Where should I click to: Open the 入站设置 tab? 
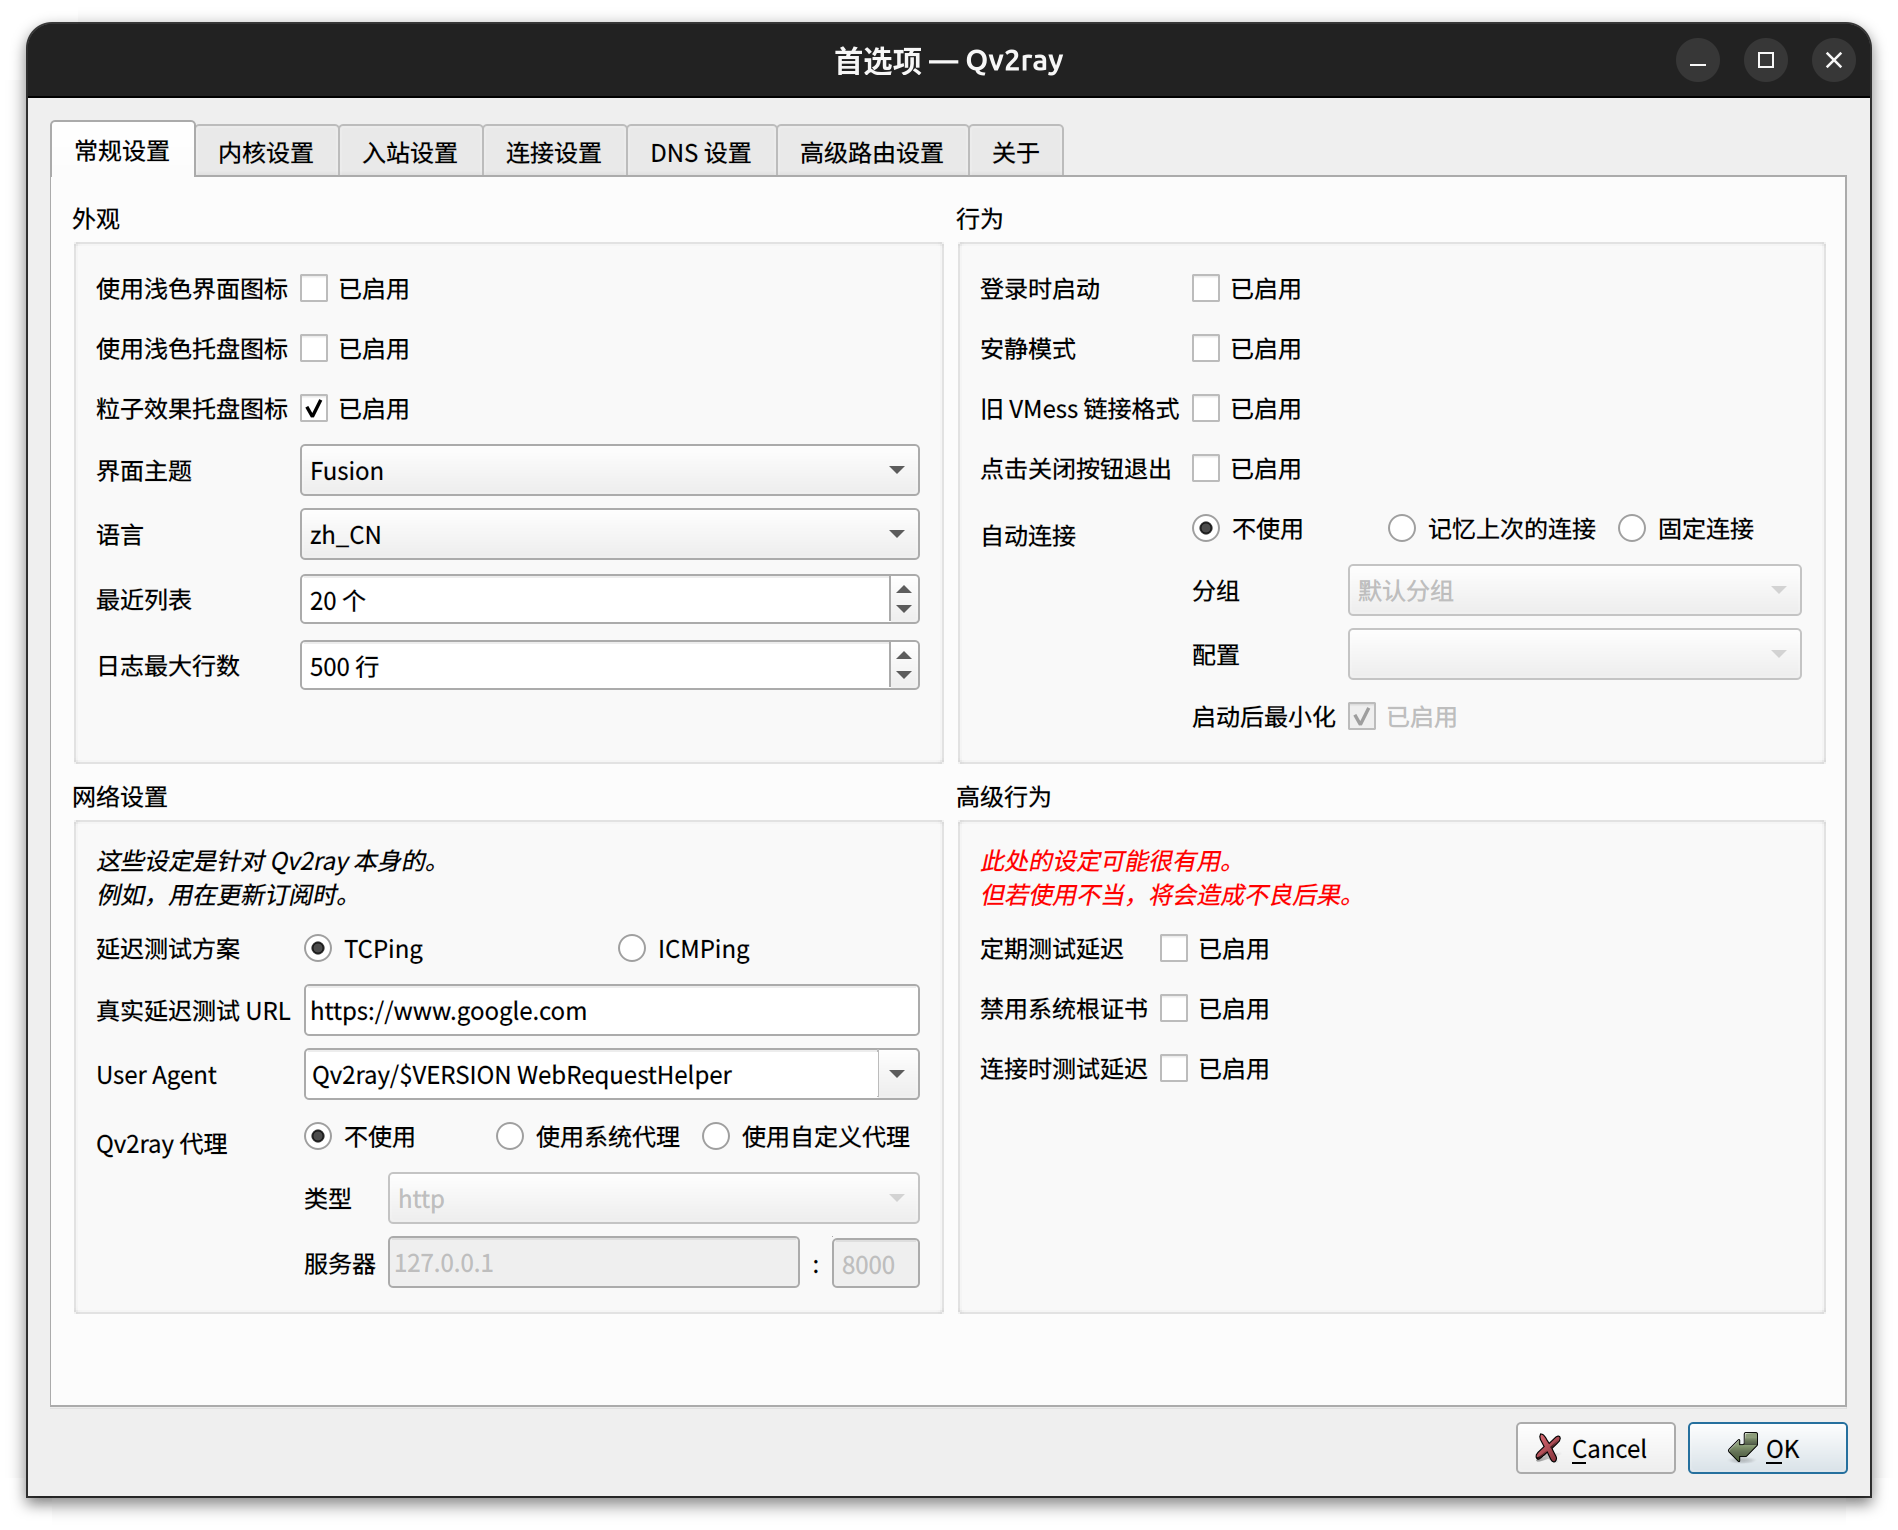[x=410, y=152]
